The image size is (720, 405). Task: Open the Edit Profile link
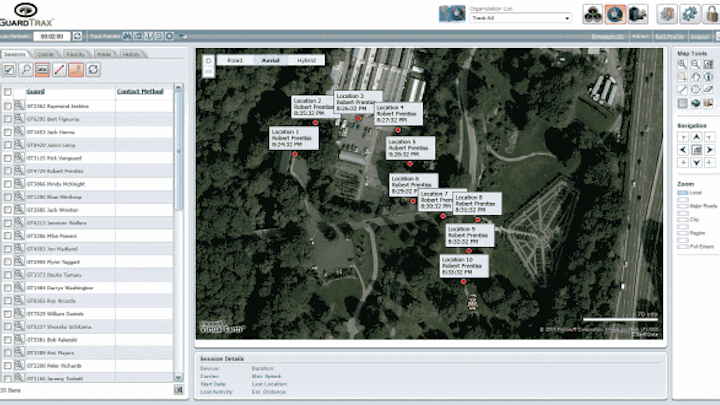click(669, 36)
